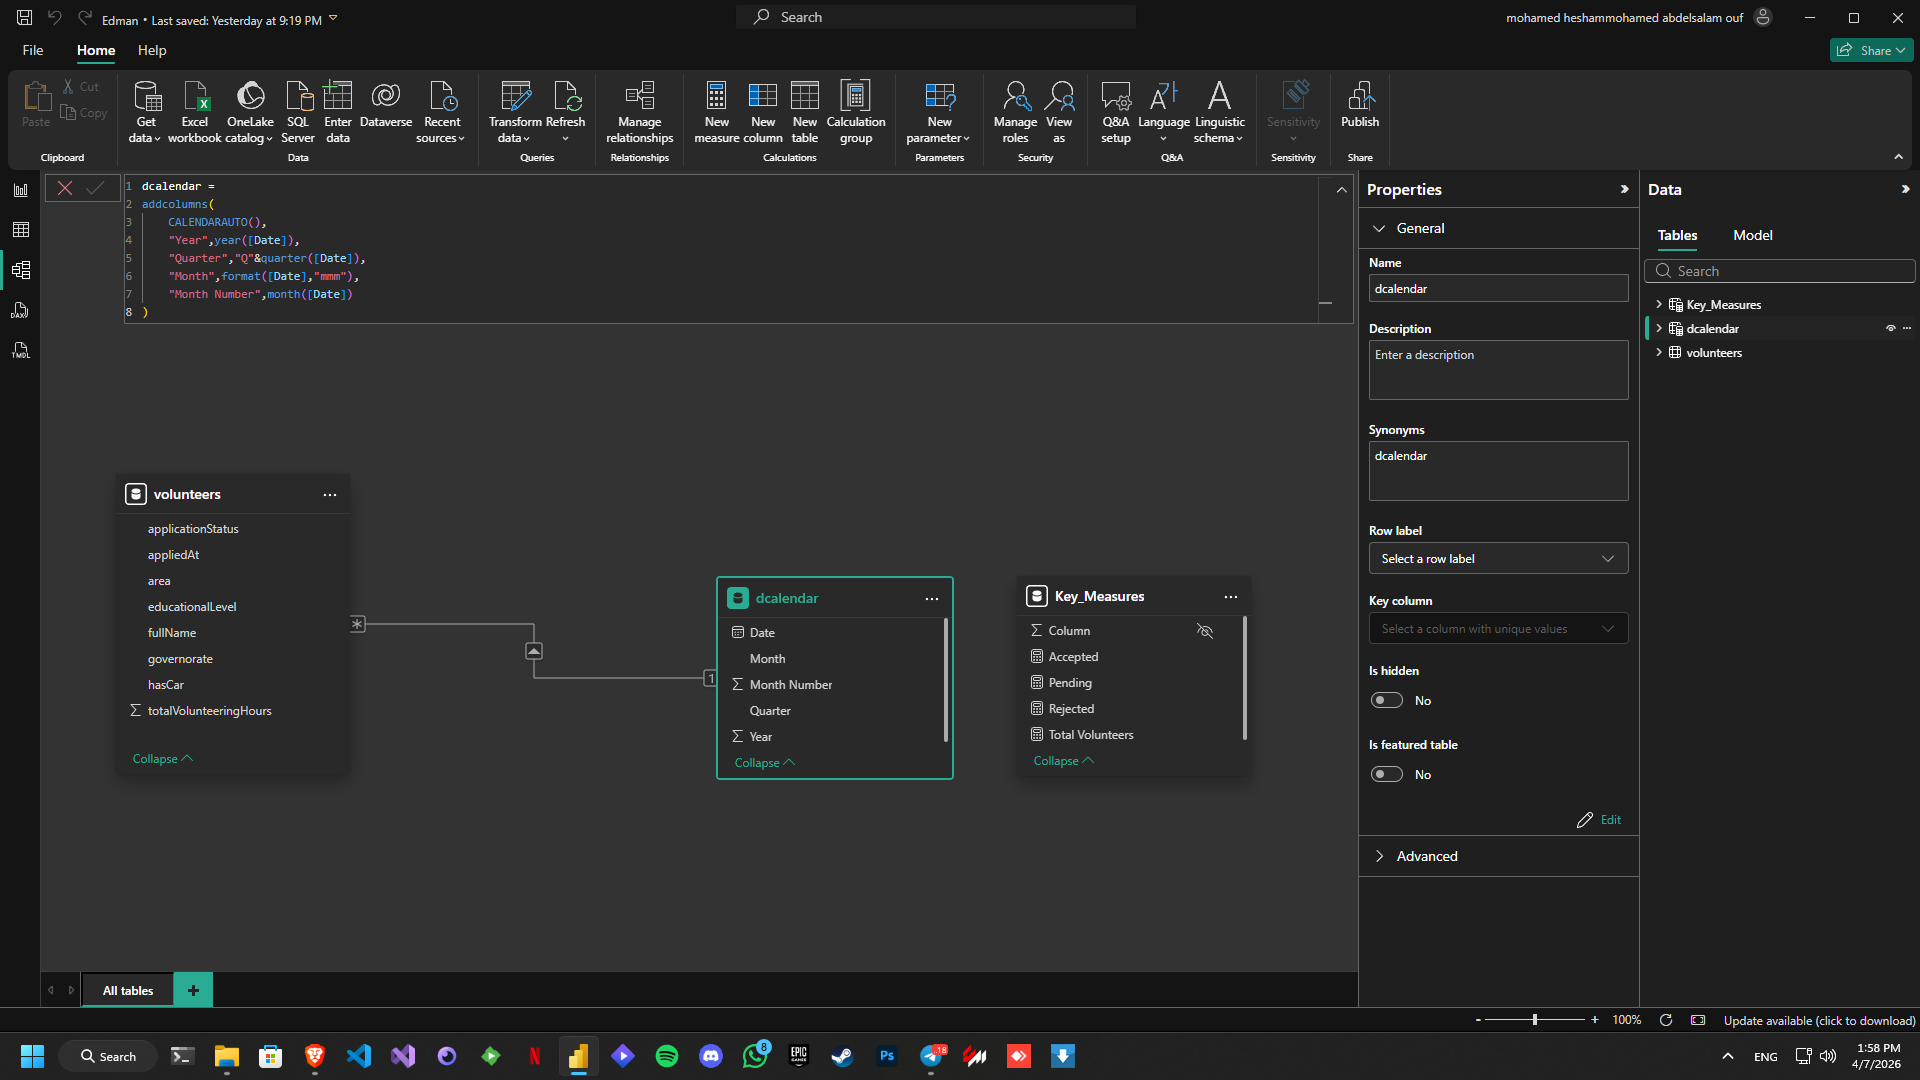Open the Row label dropdown
Image resolution: width=1920 pixels, height=1080 pixels.
coord(1497,559)
